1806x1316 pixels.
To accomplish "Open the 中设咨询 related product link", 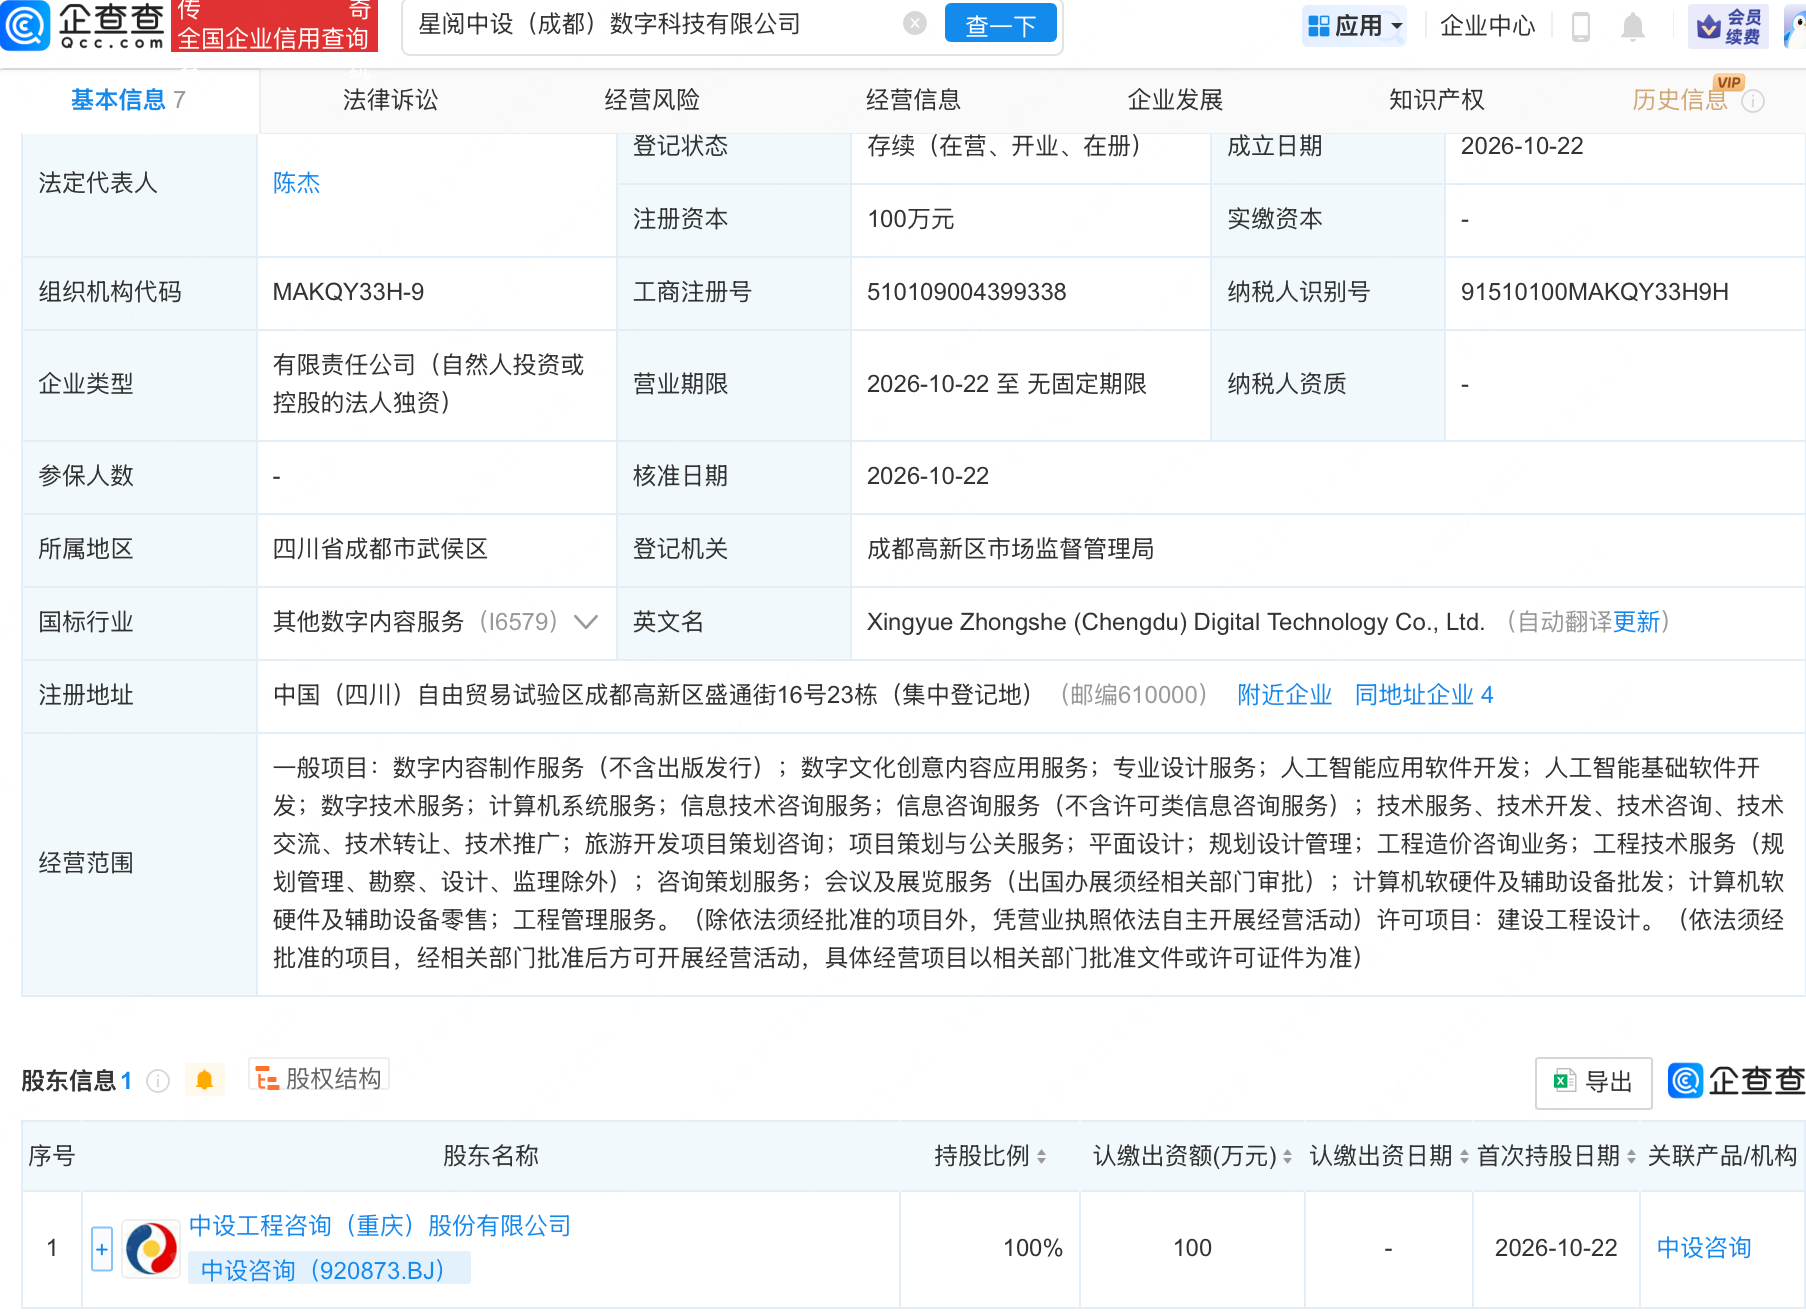I will [1704, 1248].
